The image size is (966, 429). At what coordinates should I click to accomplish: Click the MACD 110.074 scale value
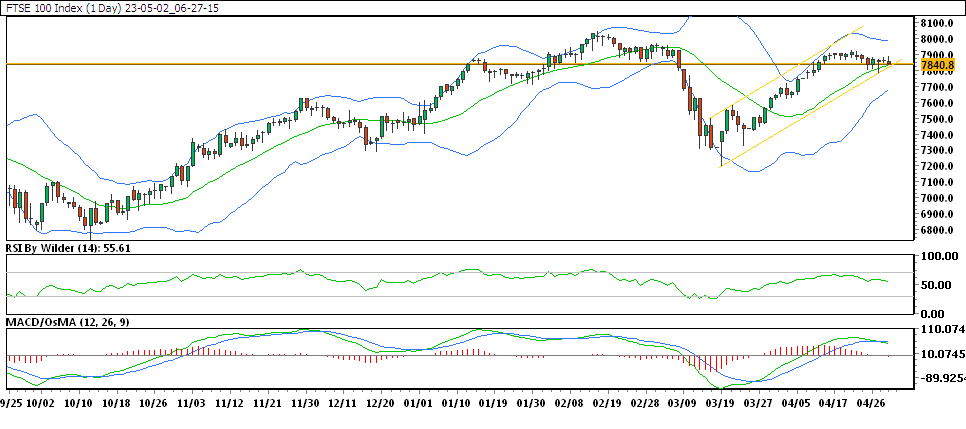[x=943, y=330]
